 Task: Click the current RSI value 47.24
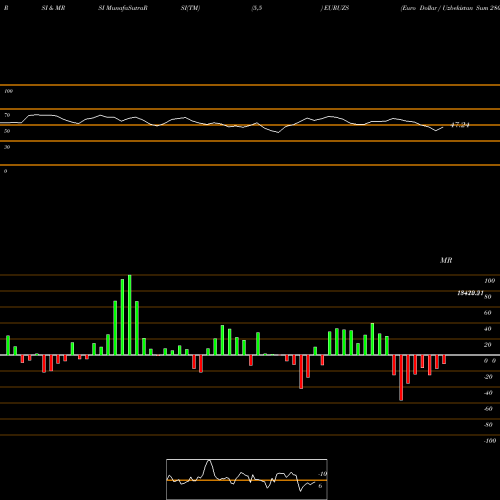(460, 125)
